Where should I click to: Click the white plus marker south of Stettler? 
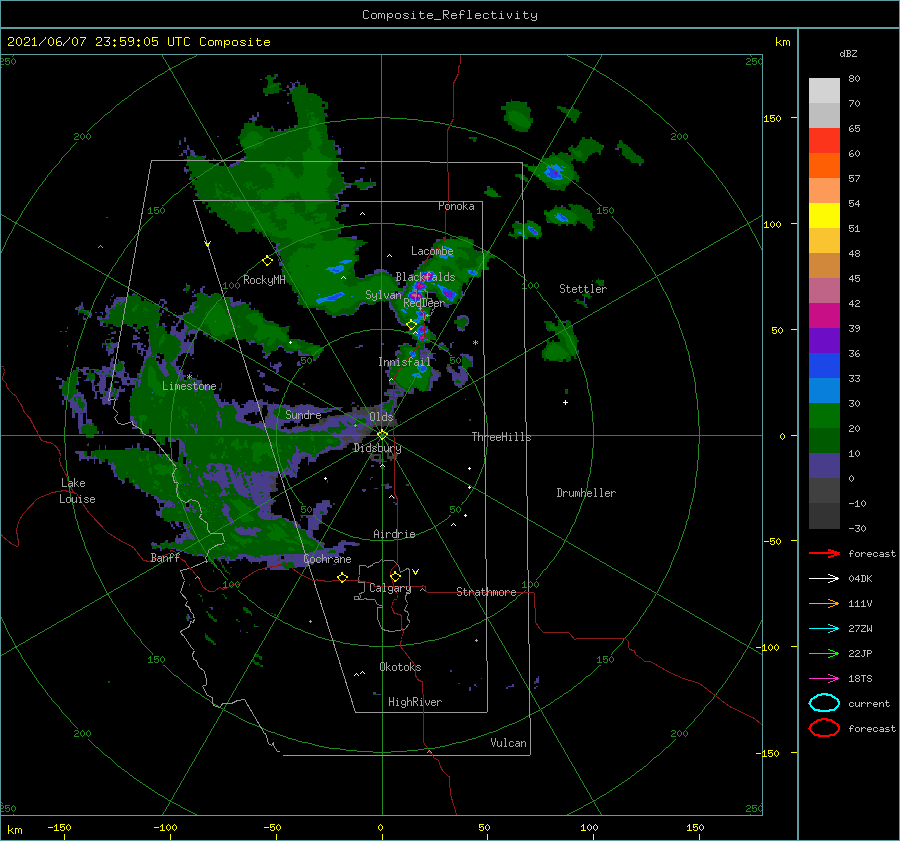pyautogui.click(x=565, y=402)
